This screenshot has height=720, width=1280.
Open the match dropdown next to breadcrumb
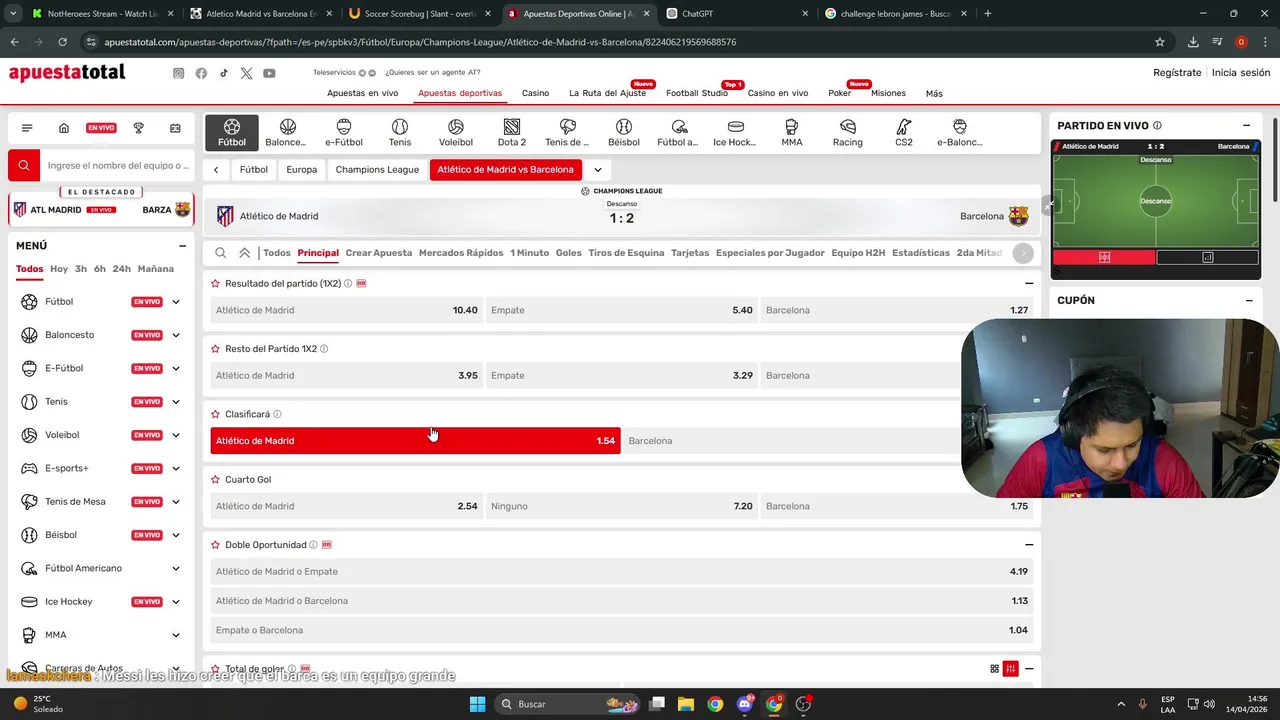[x=598, y=170]
